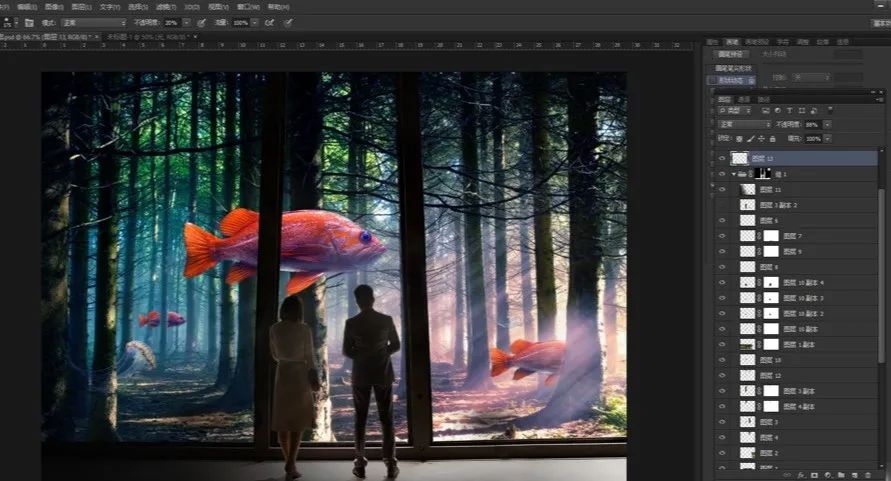
Task: Click the Brush Presets button (画笔预设)
Action: tap(731, 54)
